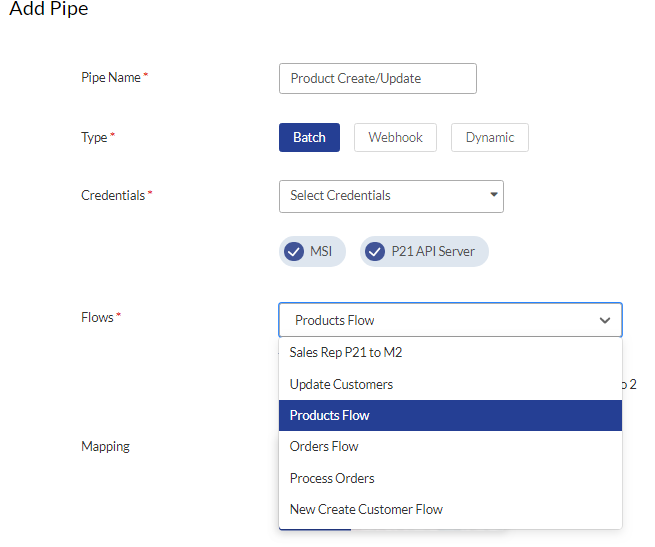
Task: Choose the Dynamic type button
Action: pyautogui.click(x=490, y=137)
